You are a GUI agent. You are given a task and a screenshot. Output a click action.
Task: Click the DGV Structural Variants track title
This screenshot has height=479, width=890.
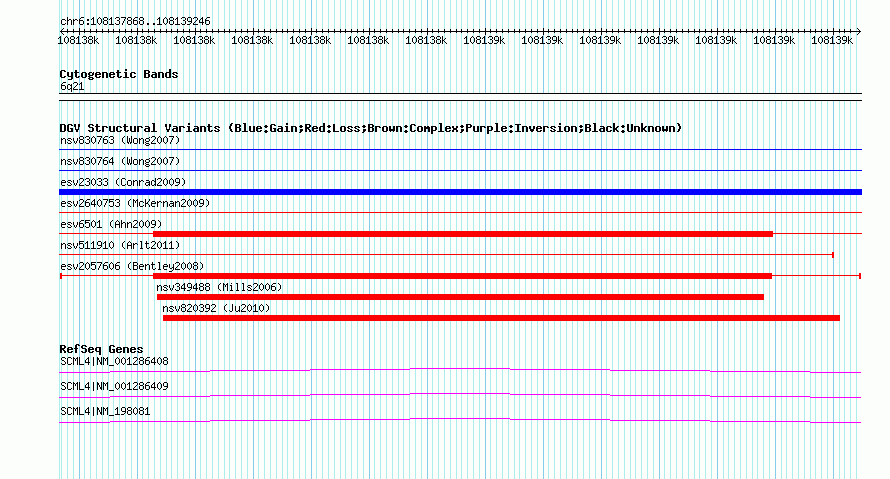point(370,128)
